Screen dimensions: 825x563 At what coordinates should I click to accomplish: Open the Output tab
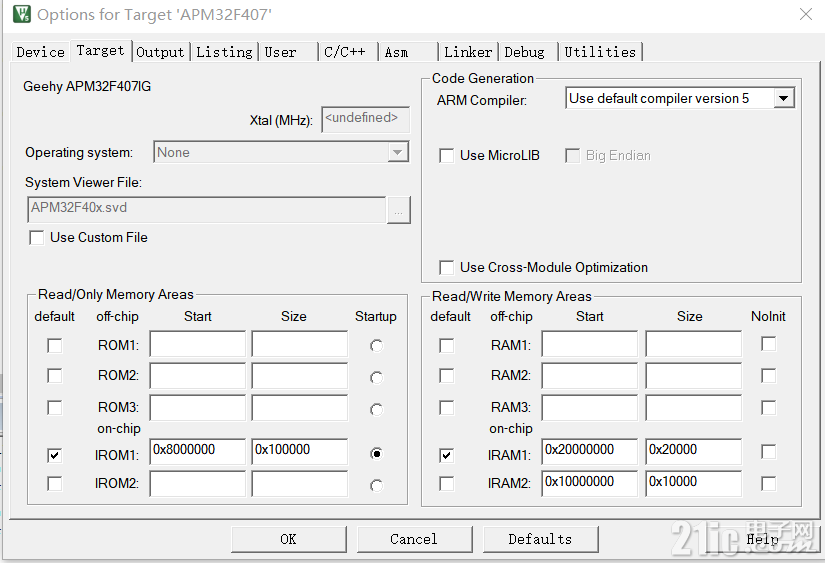160,52
